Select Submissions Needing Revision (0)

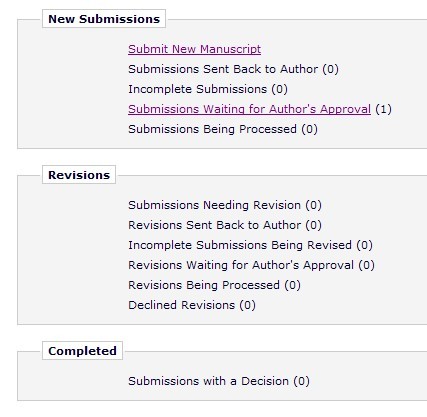pos(225,205)
